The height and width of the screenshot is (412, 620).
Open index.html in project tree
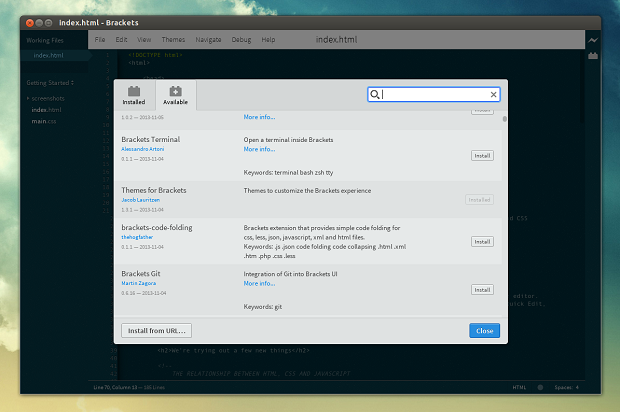coord(46,110)
